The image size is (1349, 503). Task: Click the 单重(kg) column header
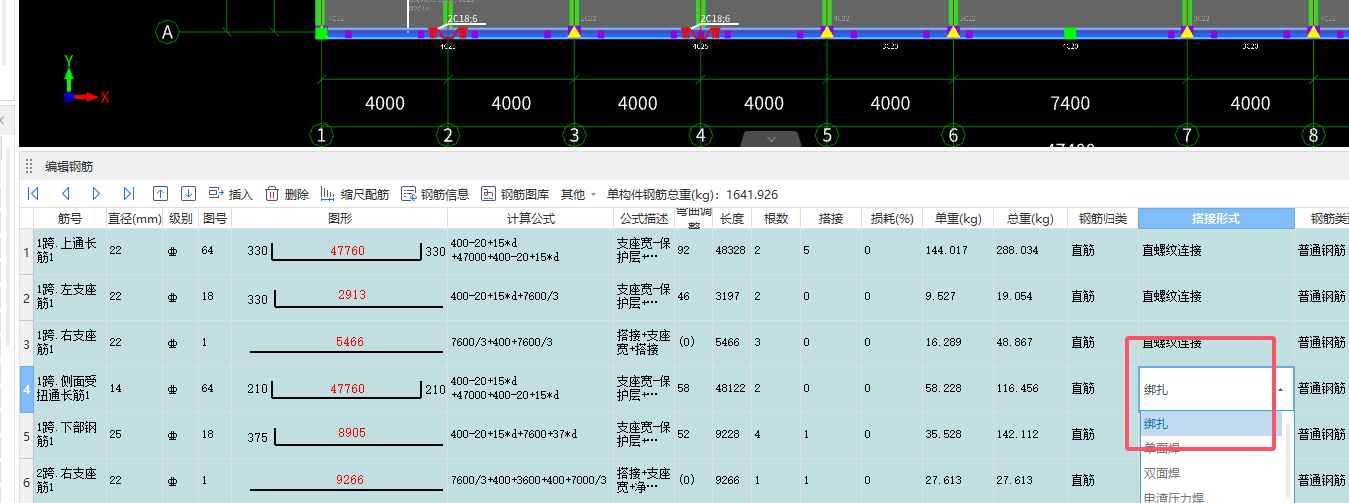tap(958, 218)
